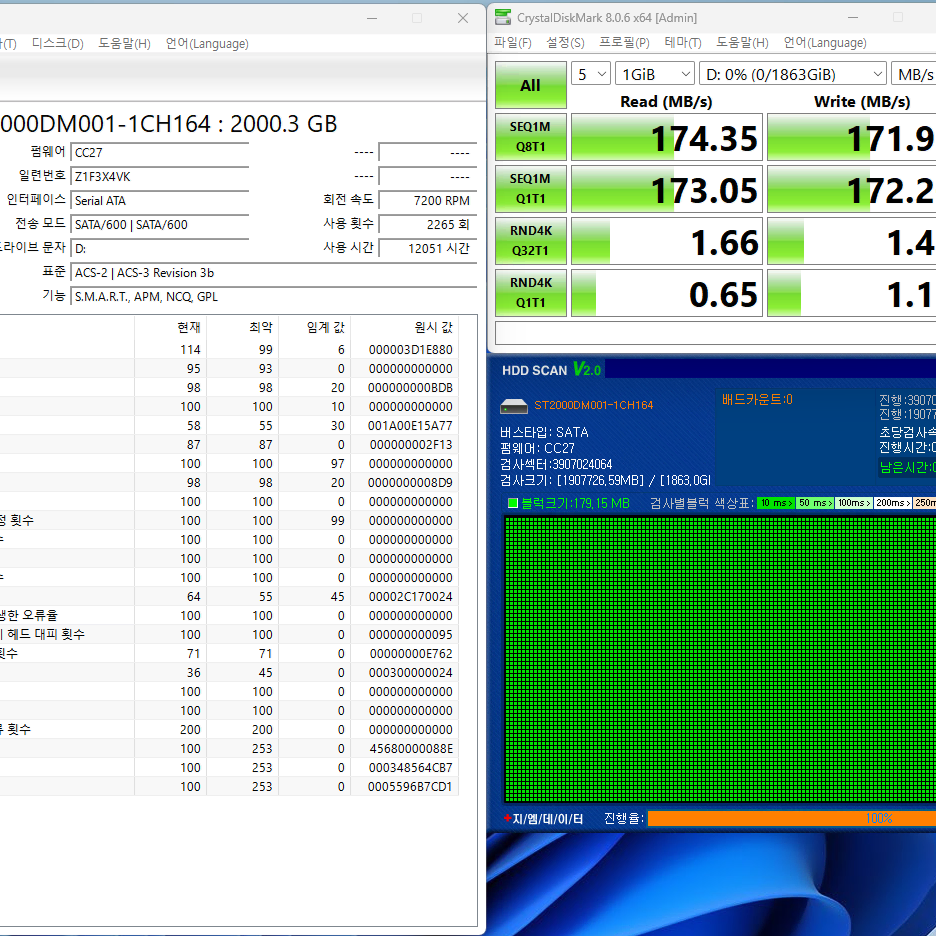Click the SEQ1M Q8T1 read result 174.35
This screenshot has height=936, width=936.
666,137
